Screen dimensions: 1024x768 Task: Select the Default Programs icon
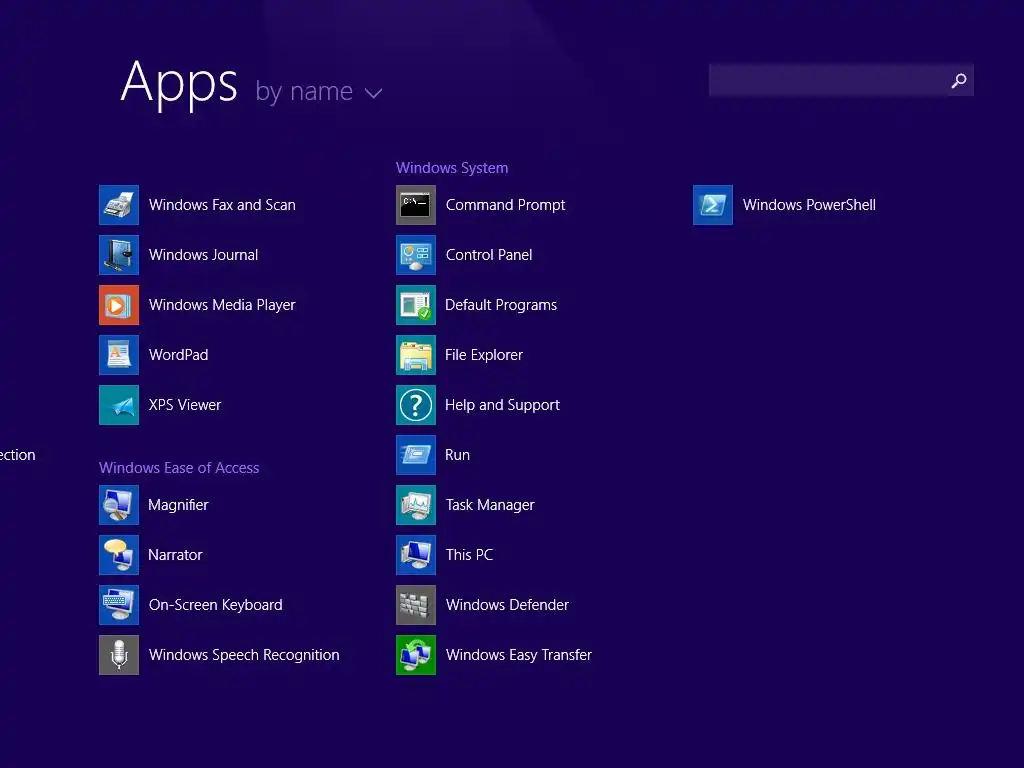[416, 305]
